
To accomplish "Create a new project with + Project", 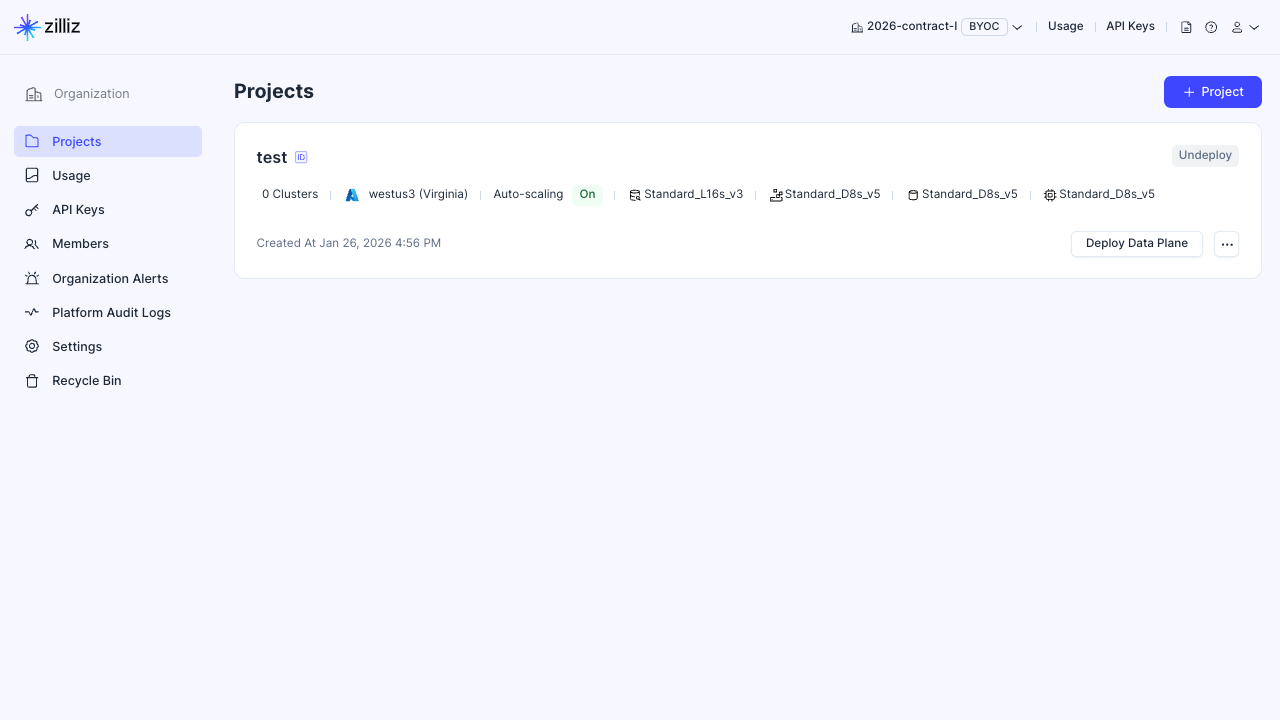I will click(x=1212, y=92).
